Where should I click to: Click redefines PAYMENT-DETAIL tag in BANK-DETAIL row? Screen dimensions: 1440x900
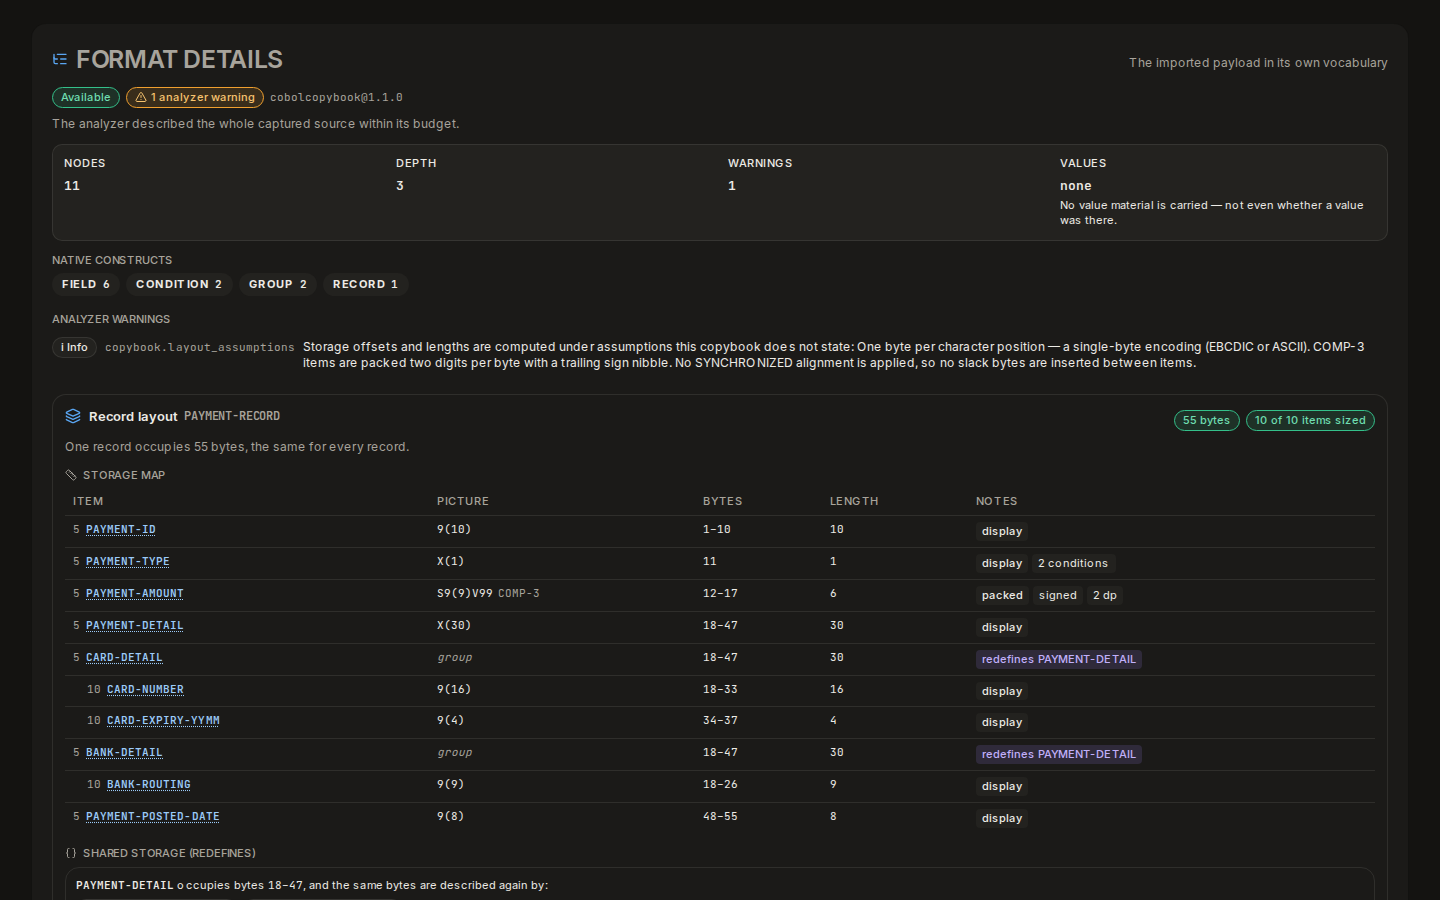(1059, 754)
